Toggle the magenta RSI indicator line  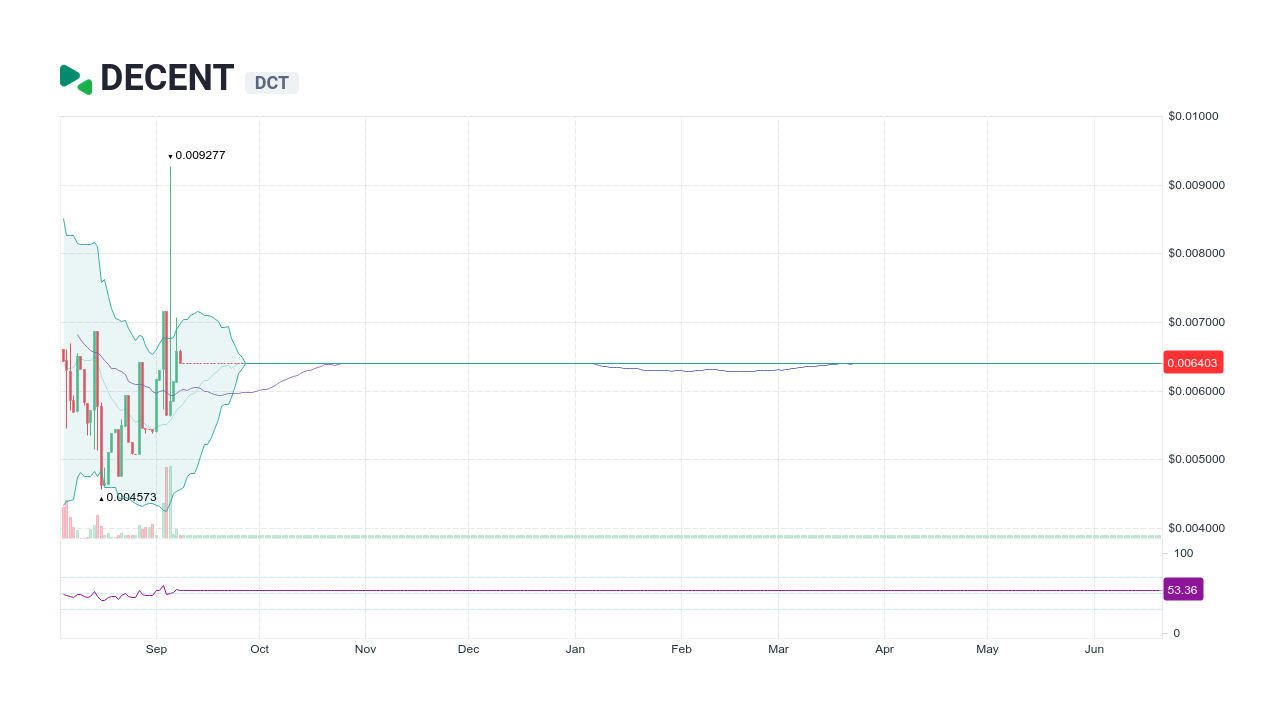point(600,590)
